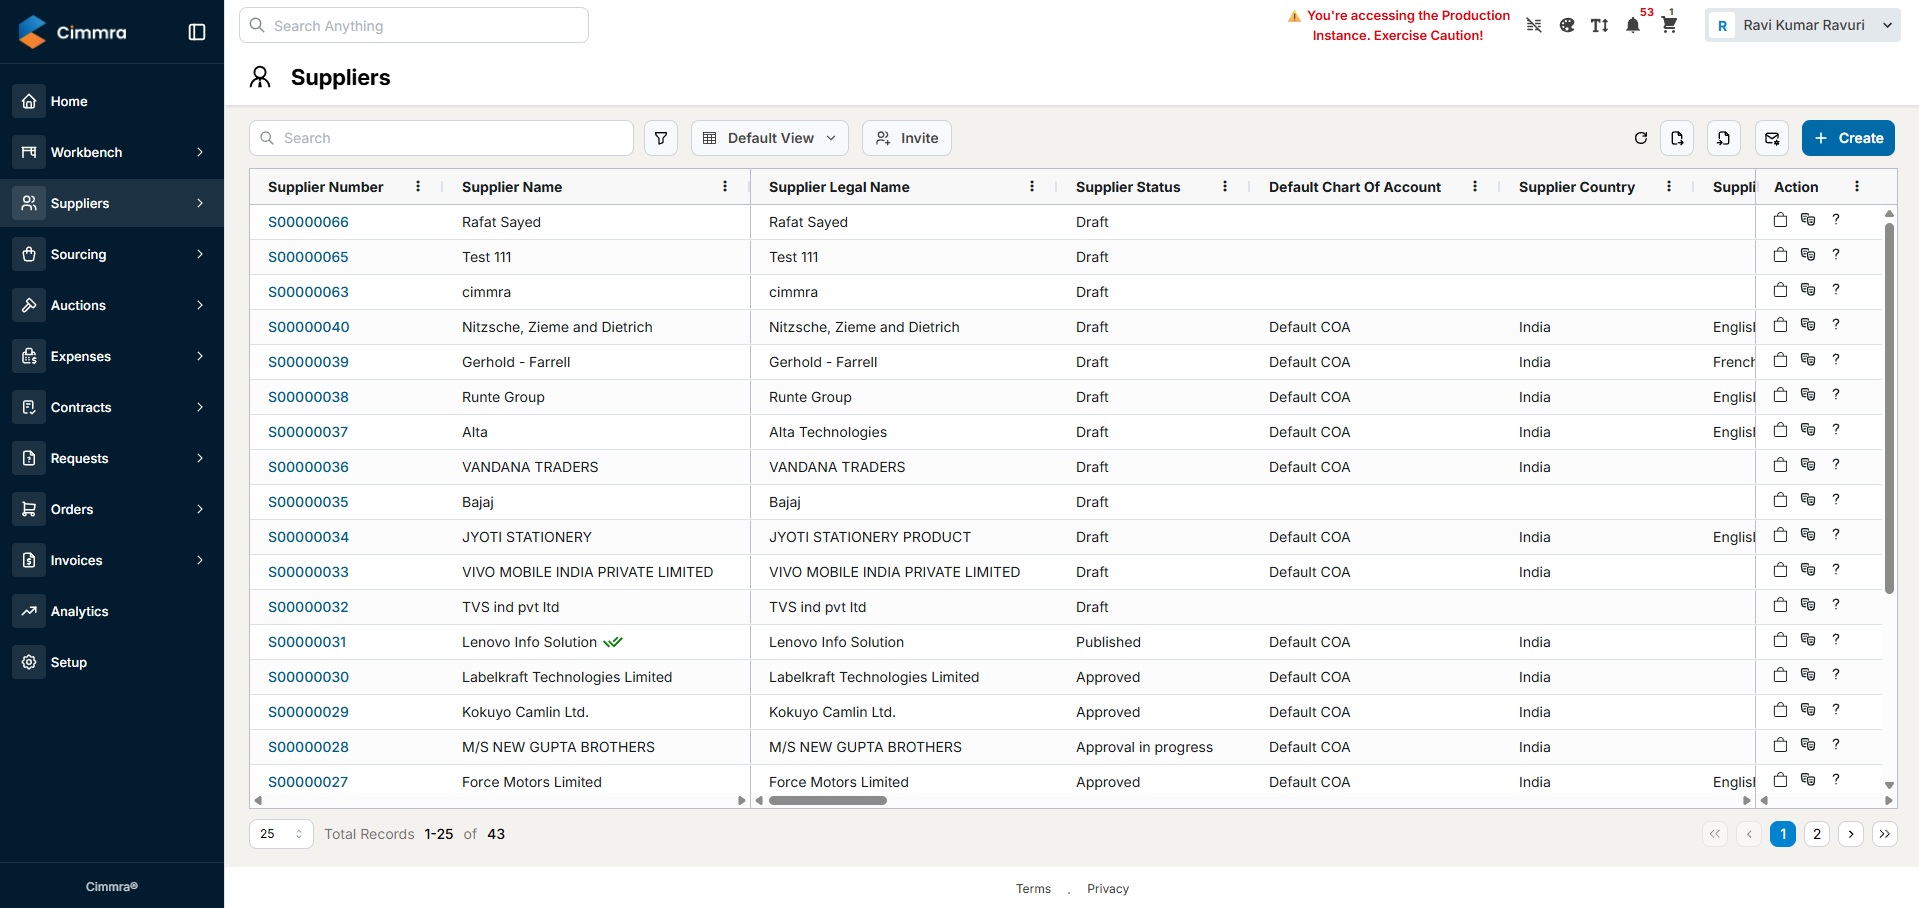Open Requests in the sidebar
The height and width of the screenshot is (908, 1919).
[112, 458]
